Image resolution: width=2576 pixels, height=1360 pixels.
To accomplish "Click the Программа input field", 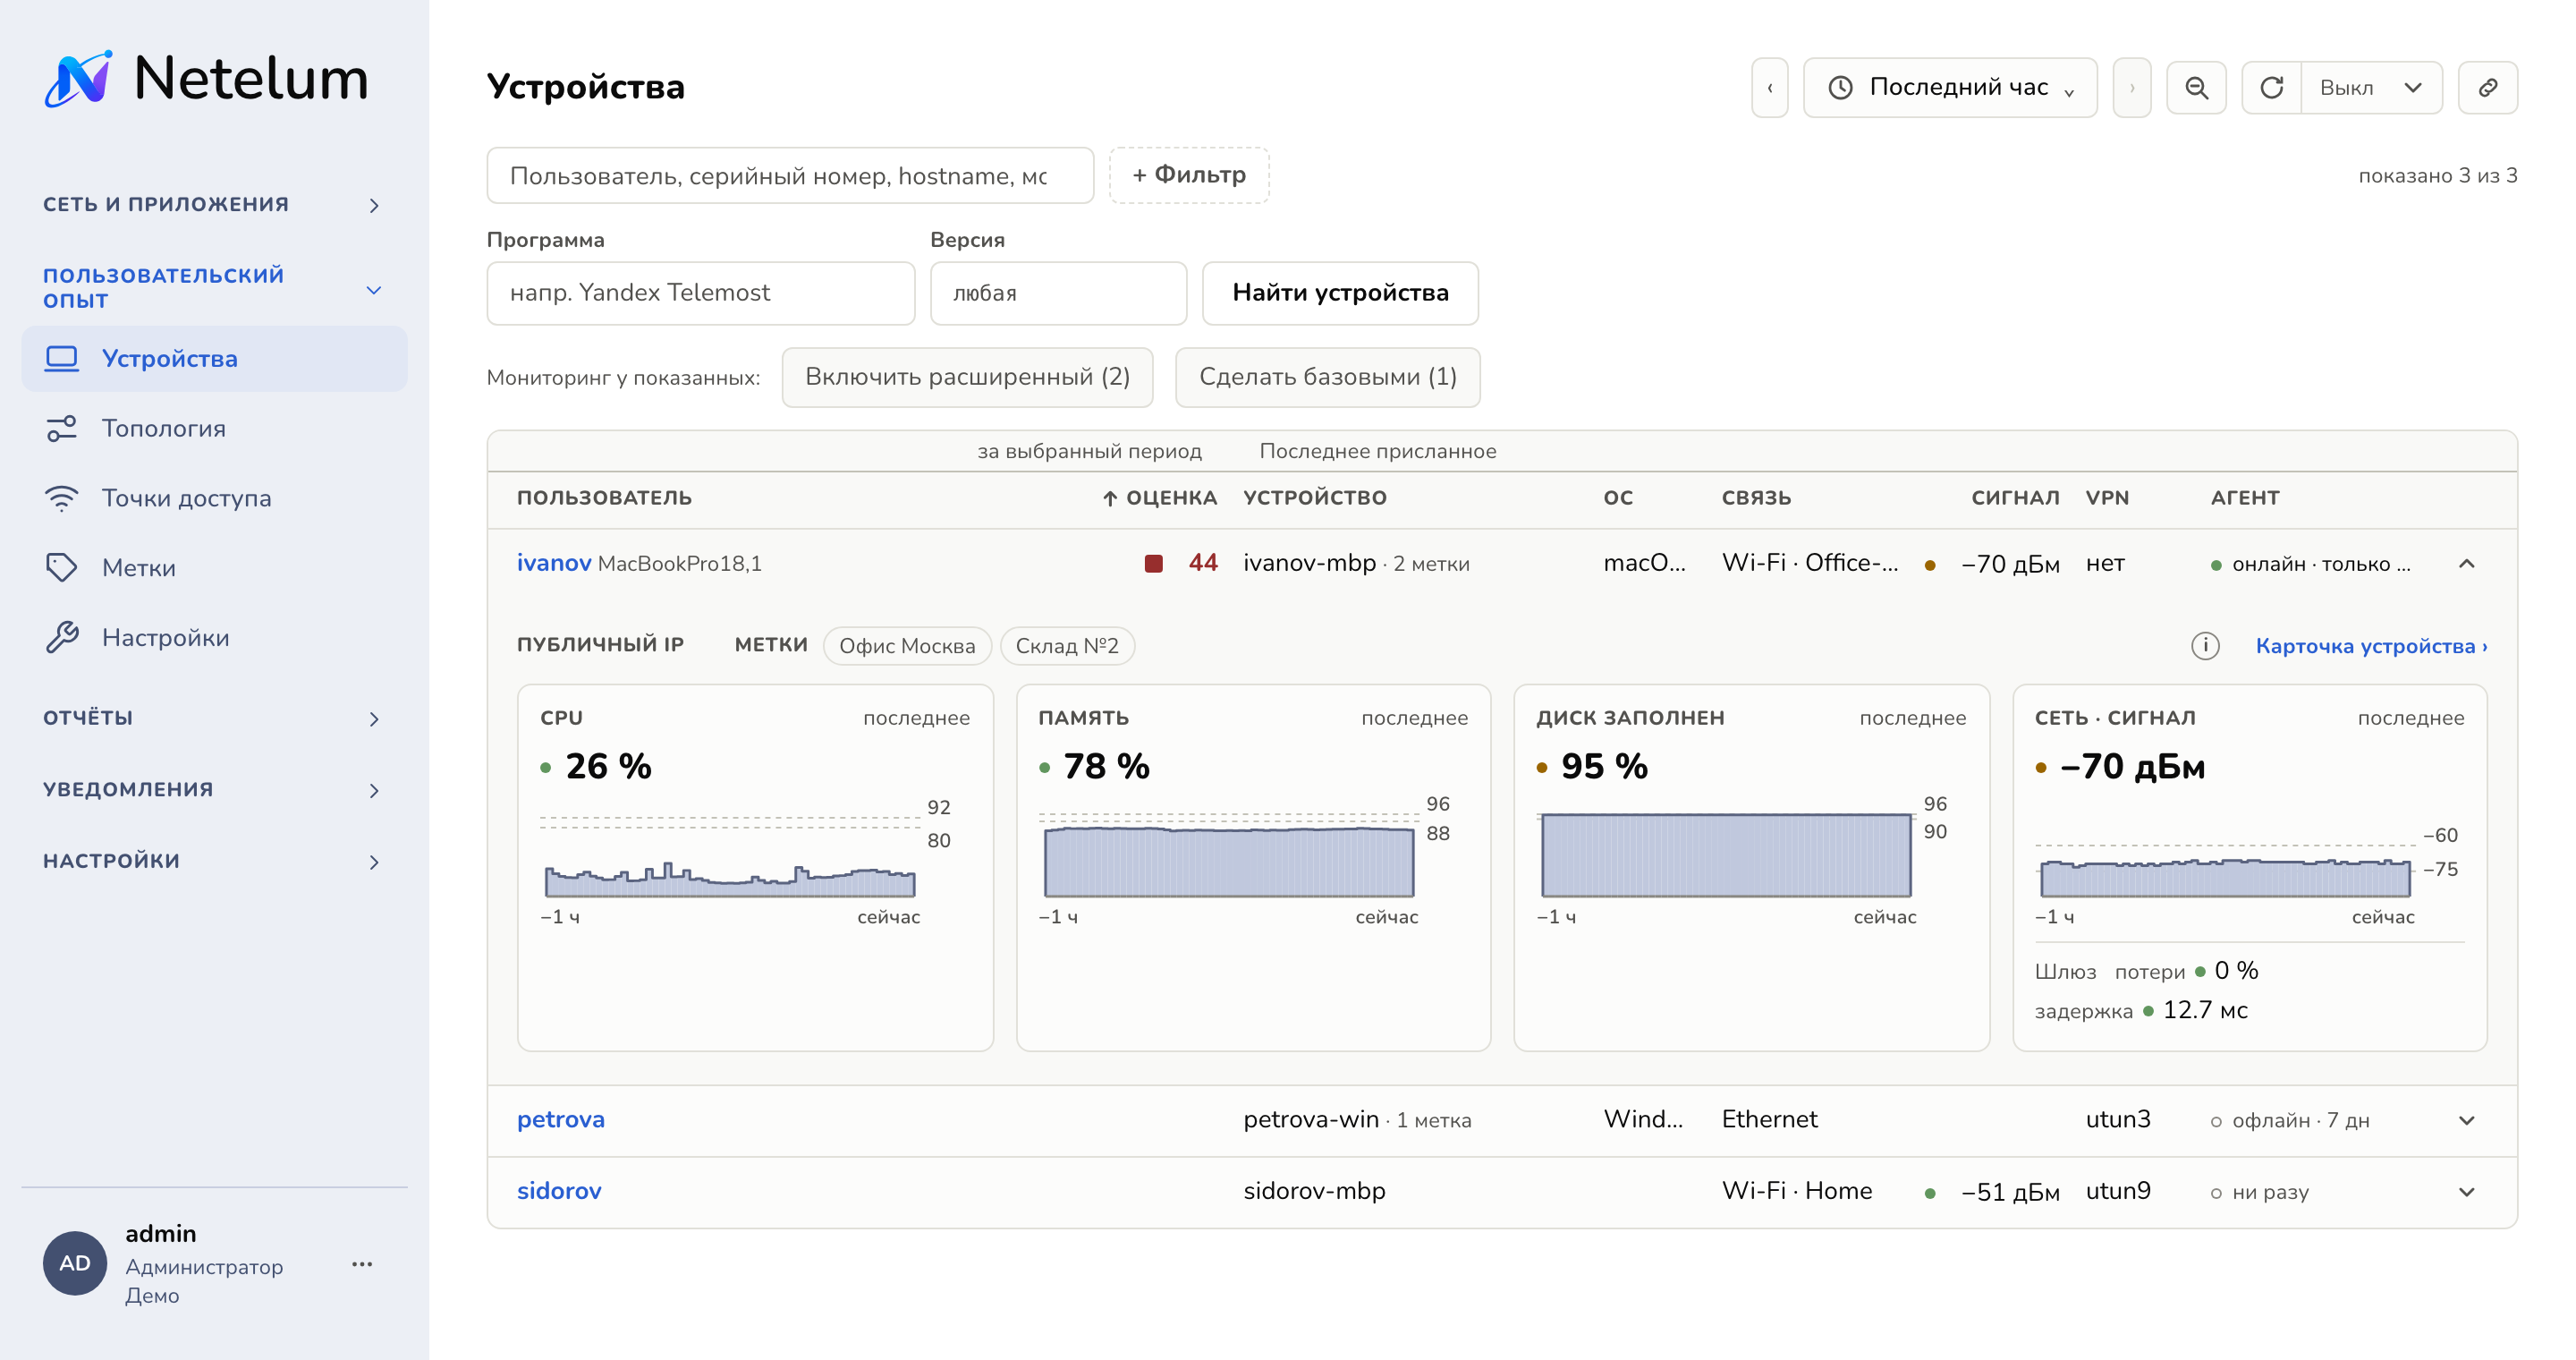I will point(700,293).
